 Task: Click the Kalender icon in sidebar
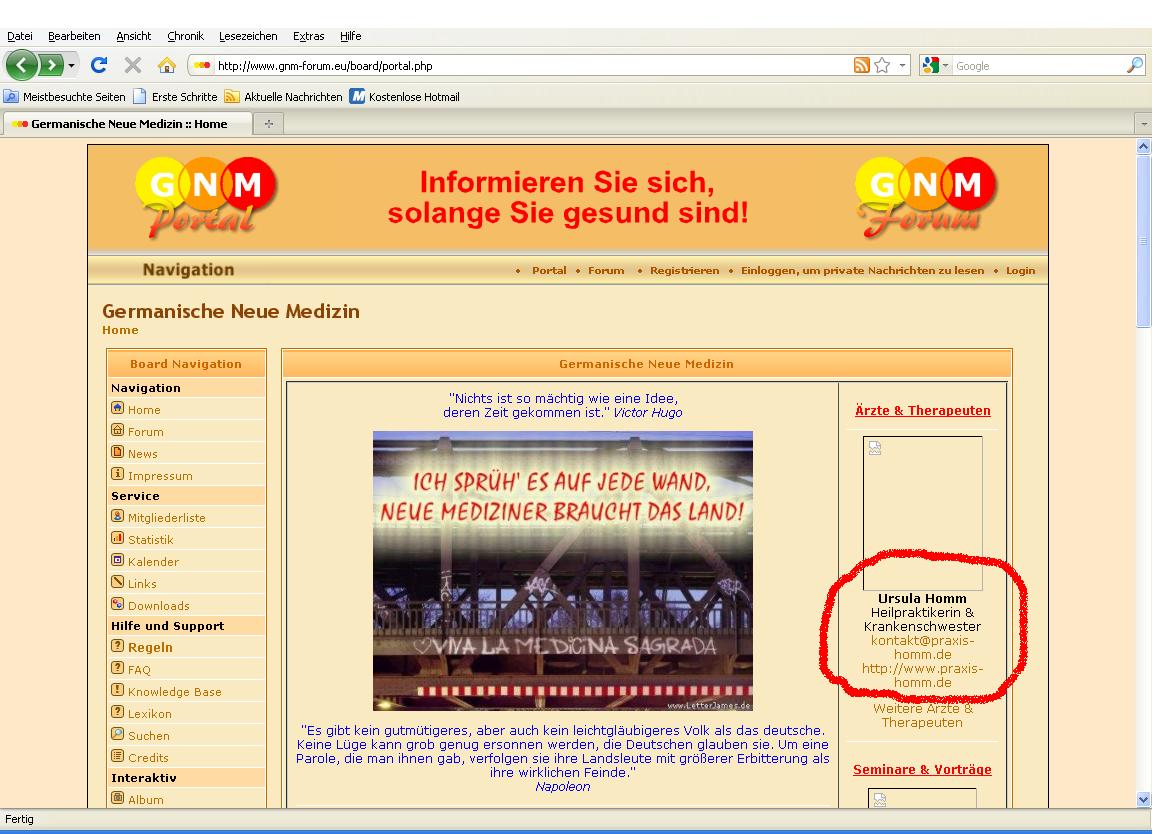[118, 561]
